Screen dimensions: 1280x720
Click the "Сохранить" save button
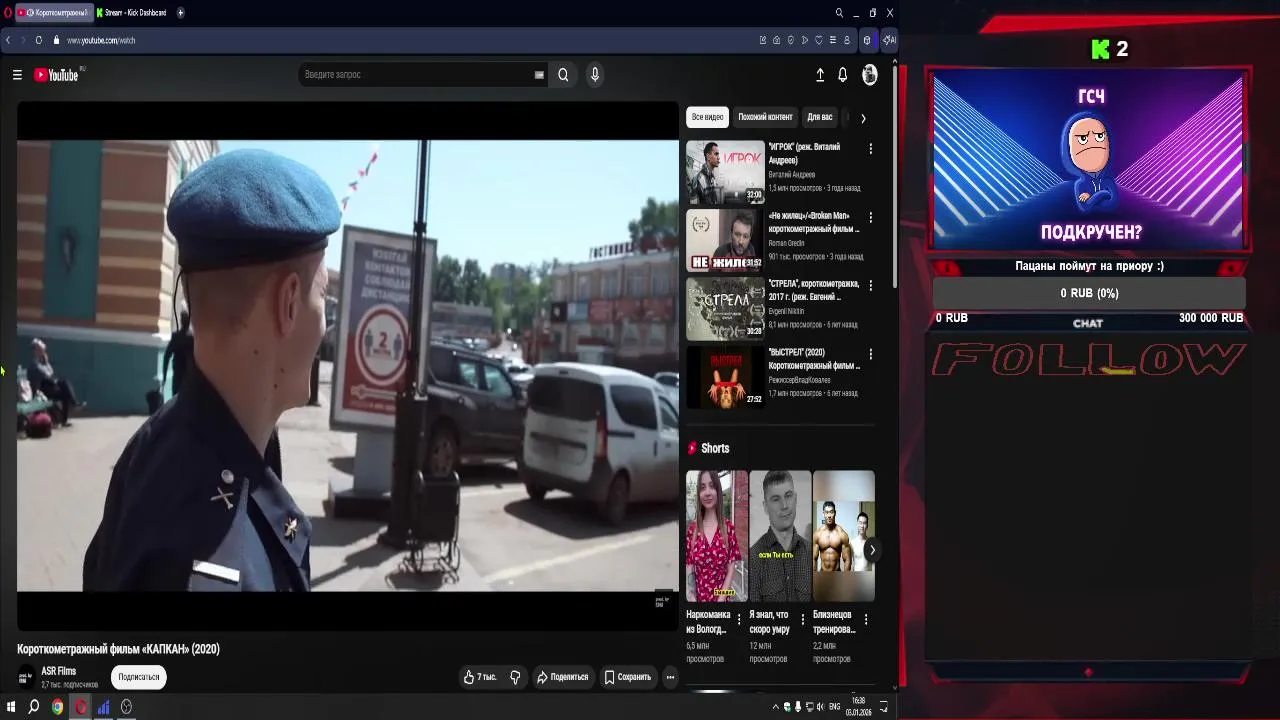627,677
